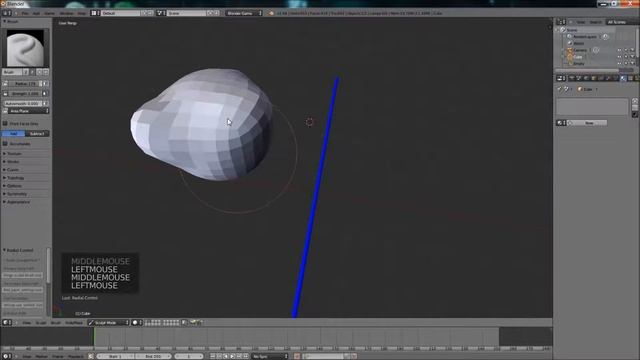
Task: Open the info header editor type selector
Action: pos(7,13)
